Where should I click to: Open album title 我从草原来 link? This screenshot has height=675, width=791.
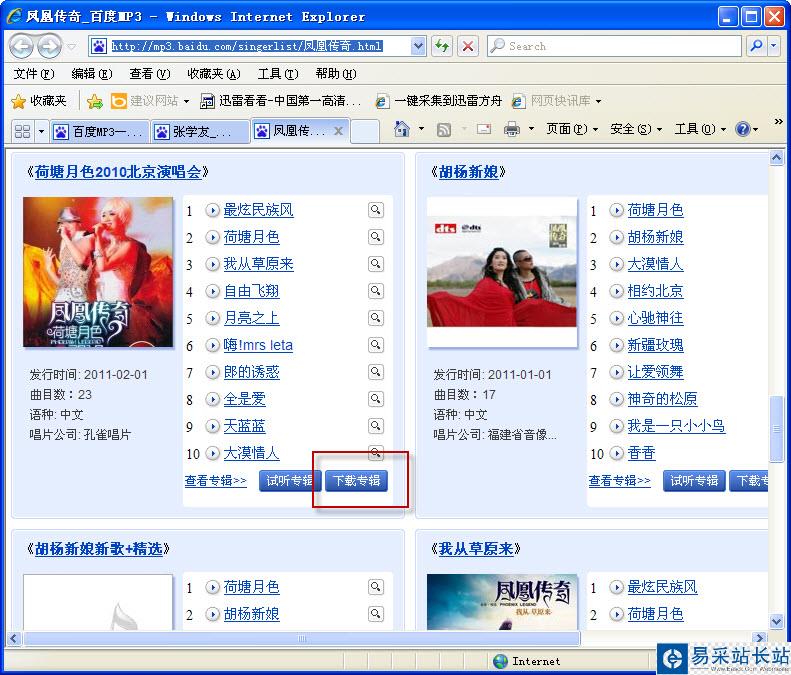click(476, 549)
